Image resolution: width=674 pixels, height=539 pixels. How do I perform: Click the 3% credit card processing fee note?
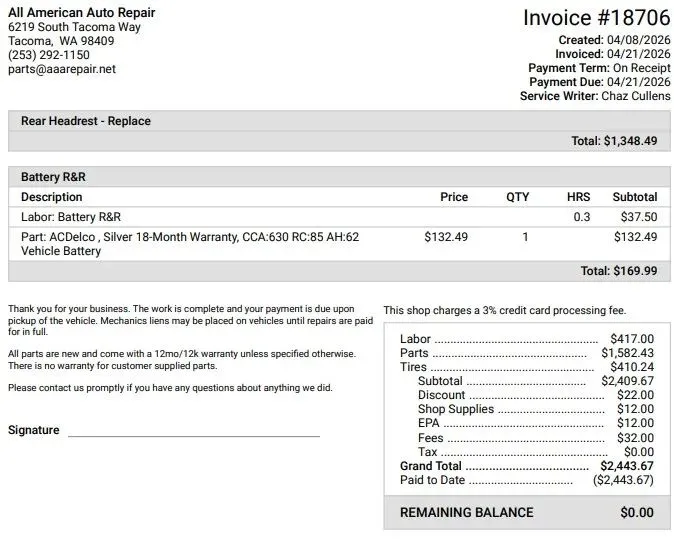[505, 310]
